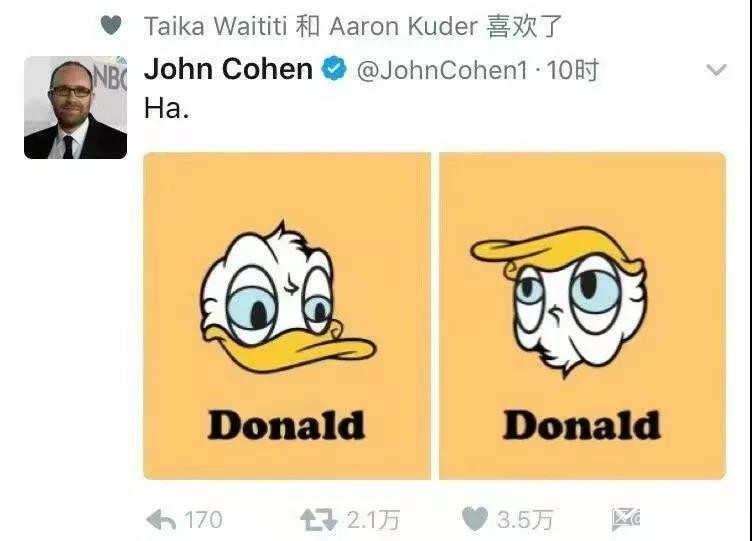
Task: Click the 3.5万 likes count
Action: point(525,520)
